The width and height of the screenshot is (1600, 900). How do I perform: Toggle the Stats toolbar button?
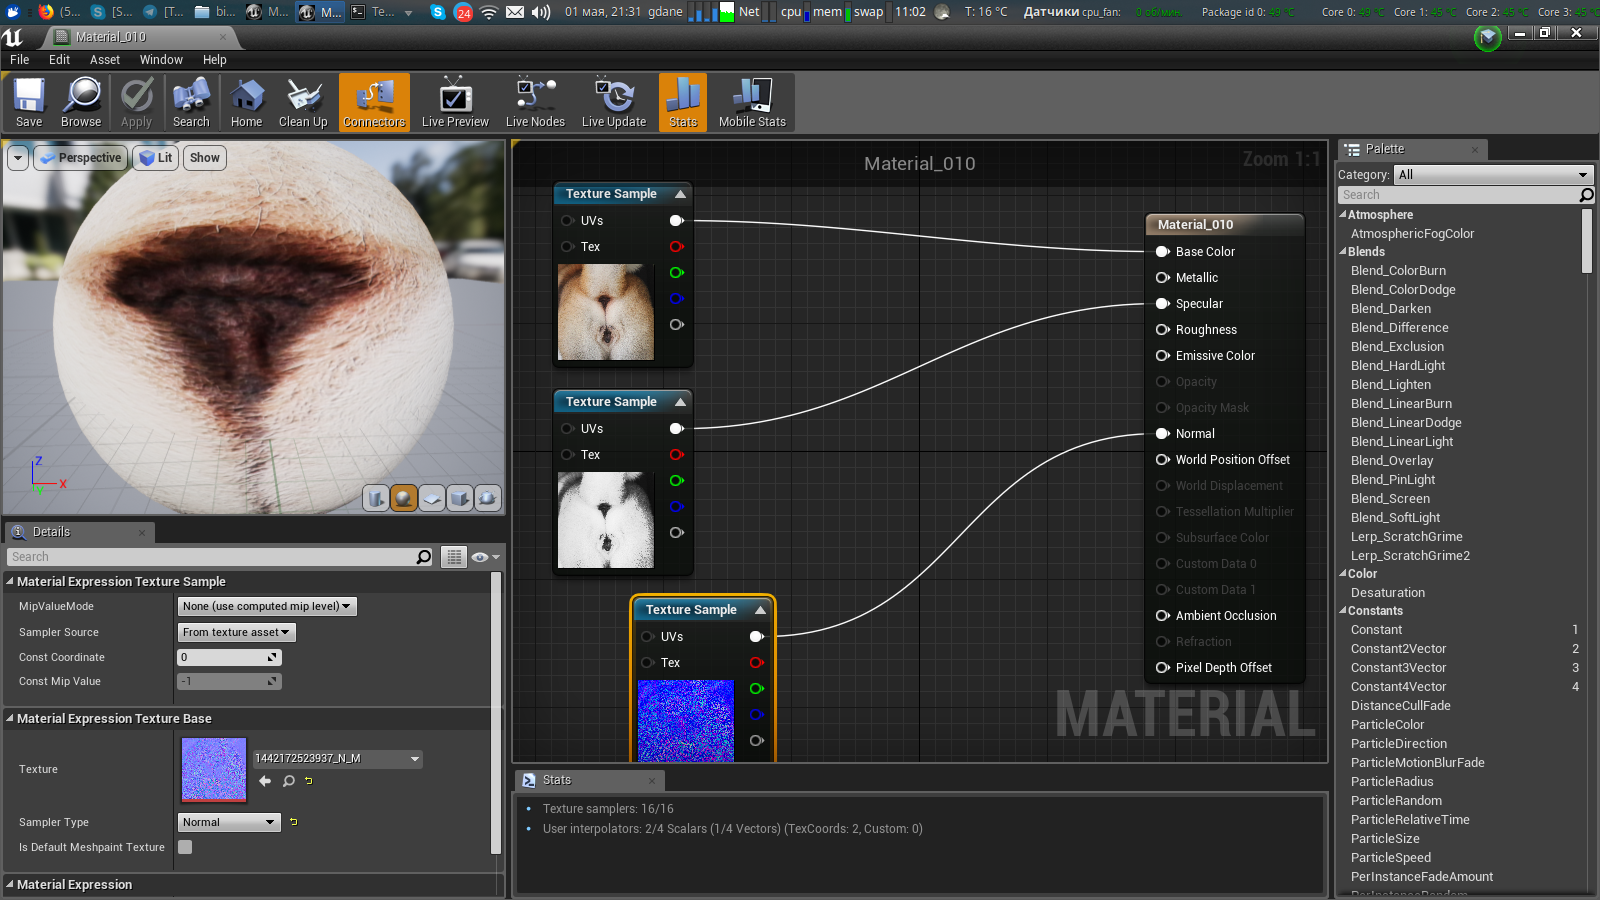[x=683, y=102]
